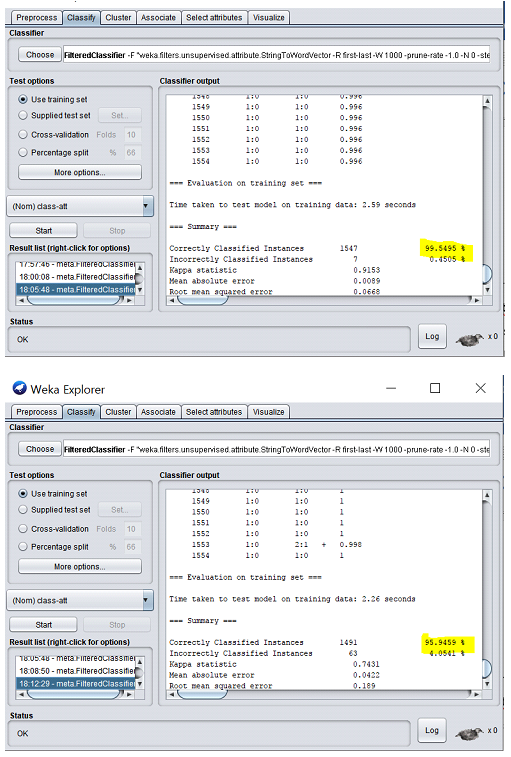Switch to Preprocess tab in the Weka Explorer window

37,412
